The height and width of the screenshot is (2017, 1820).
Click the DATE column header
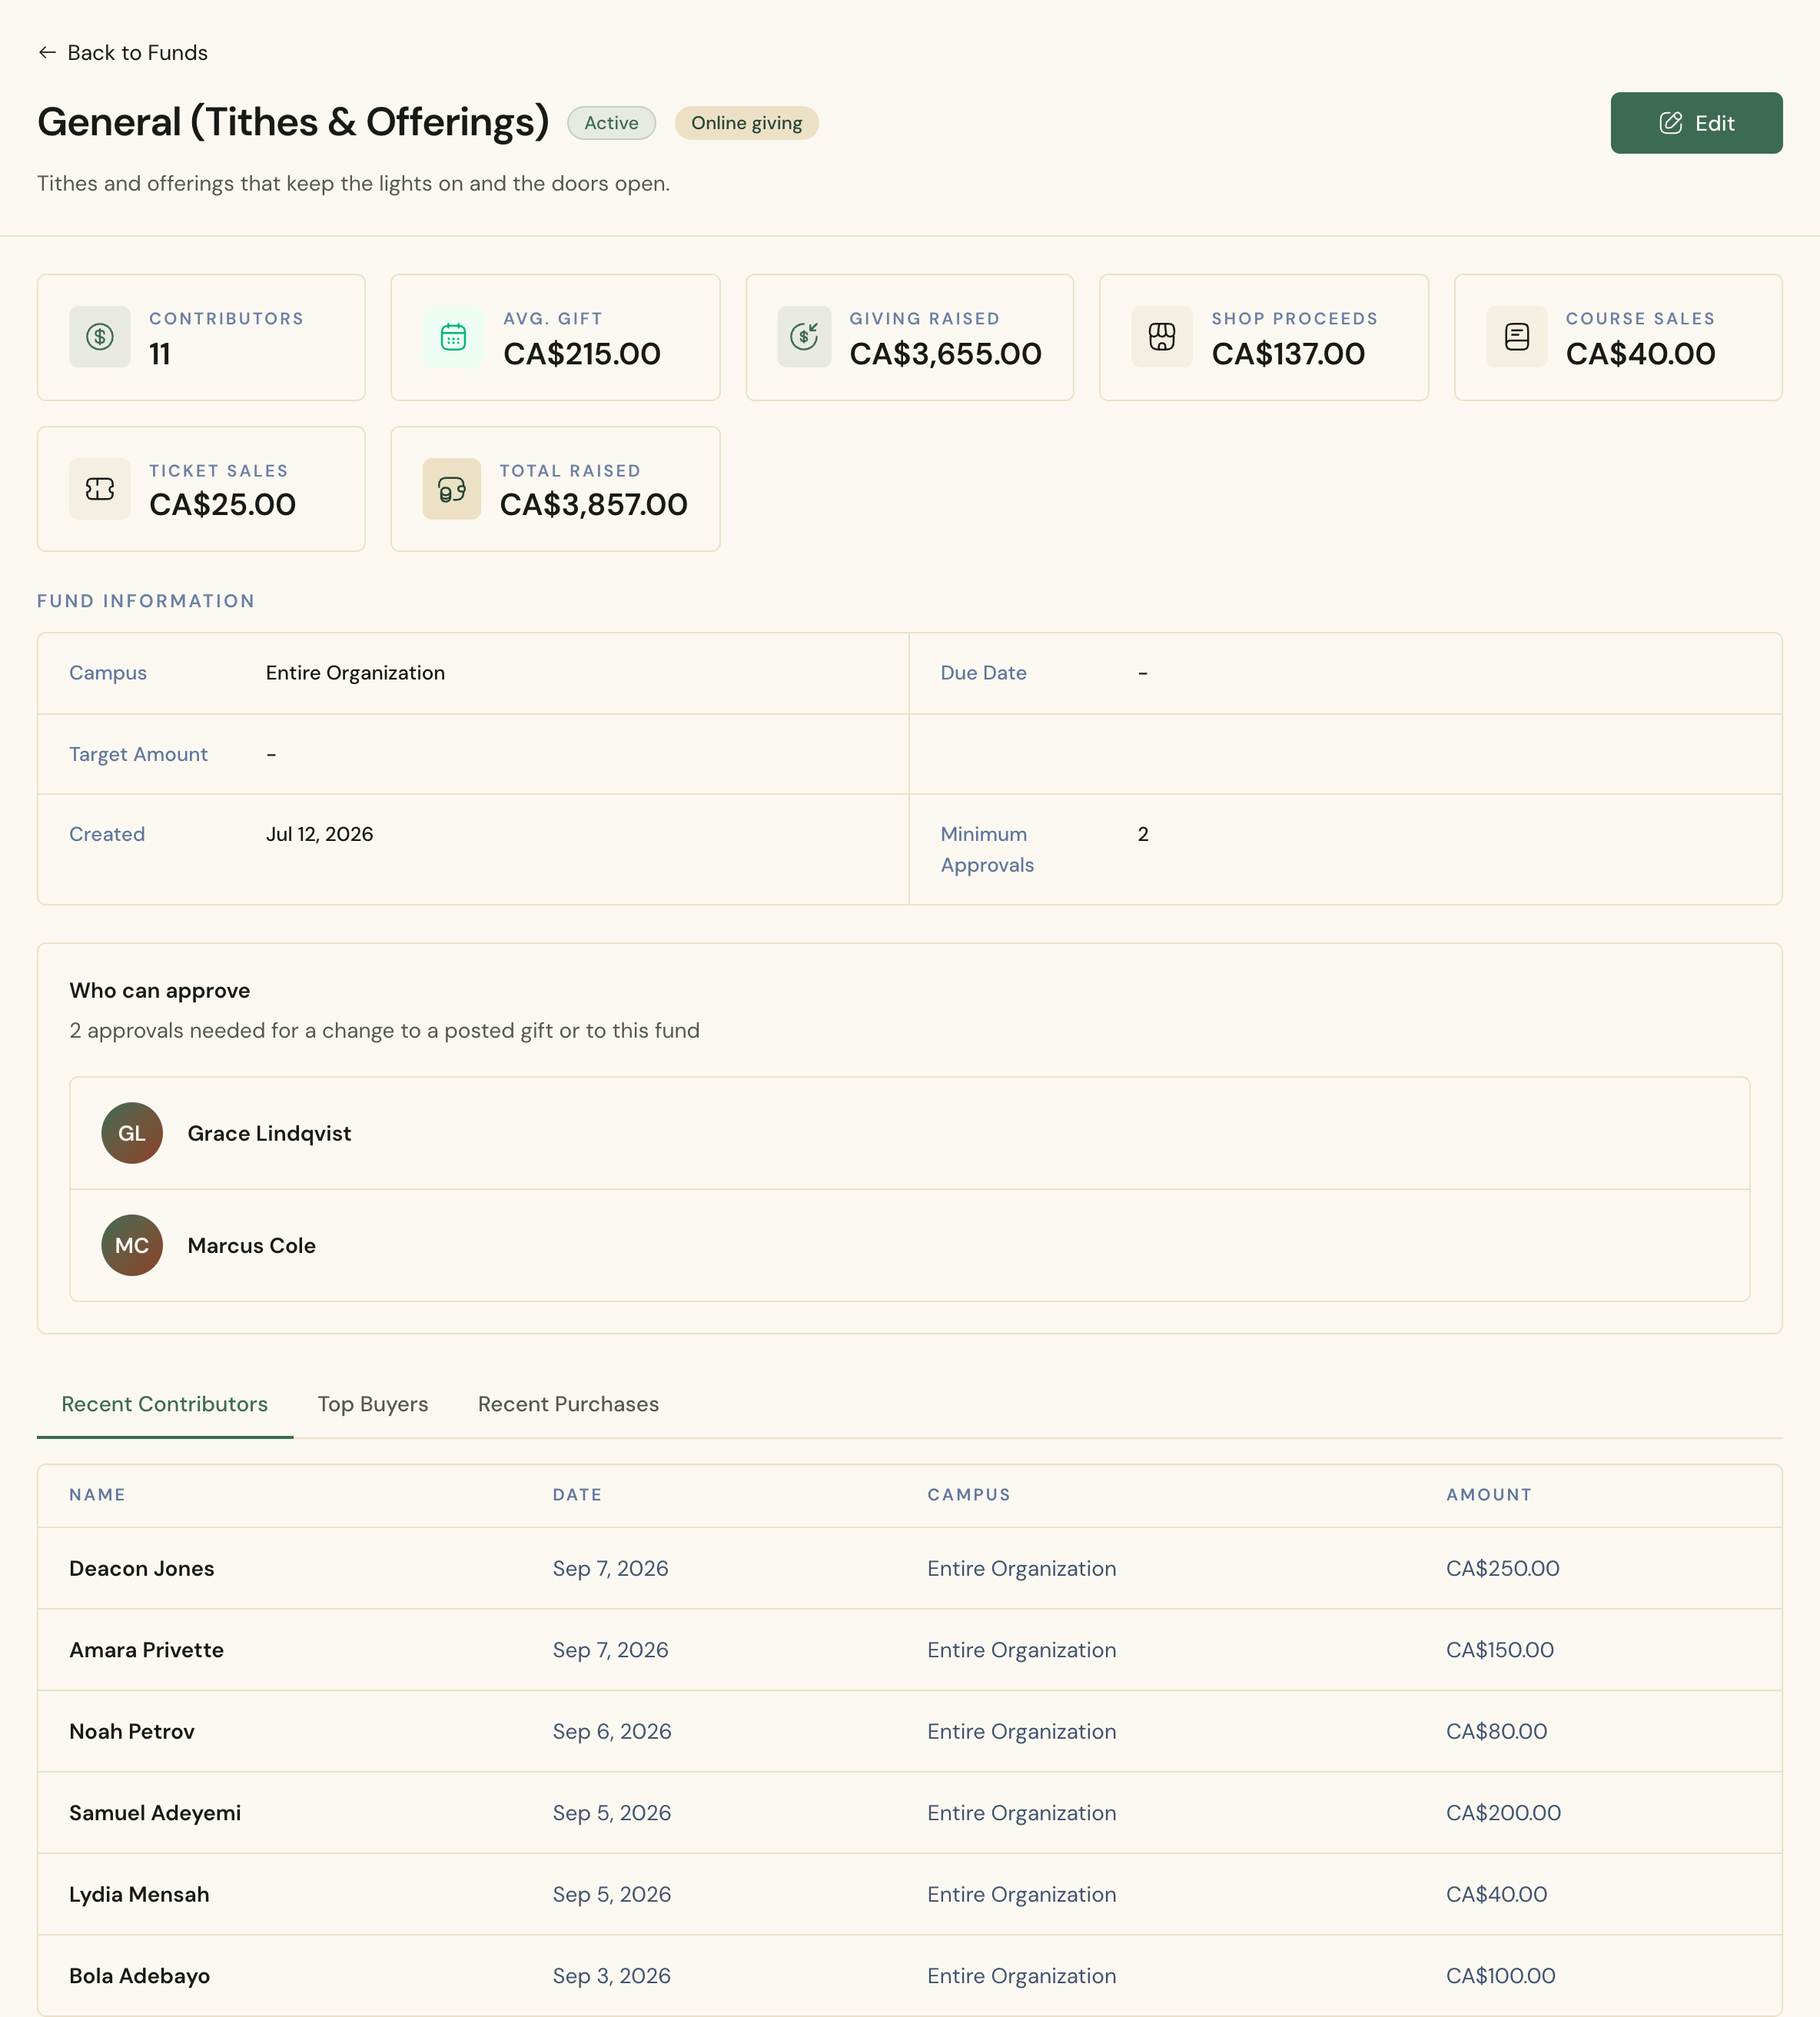coord(577,1495)
